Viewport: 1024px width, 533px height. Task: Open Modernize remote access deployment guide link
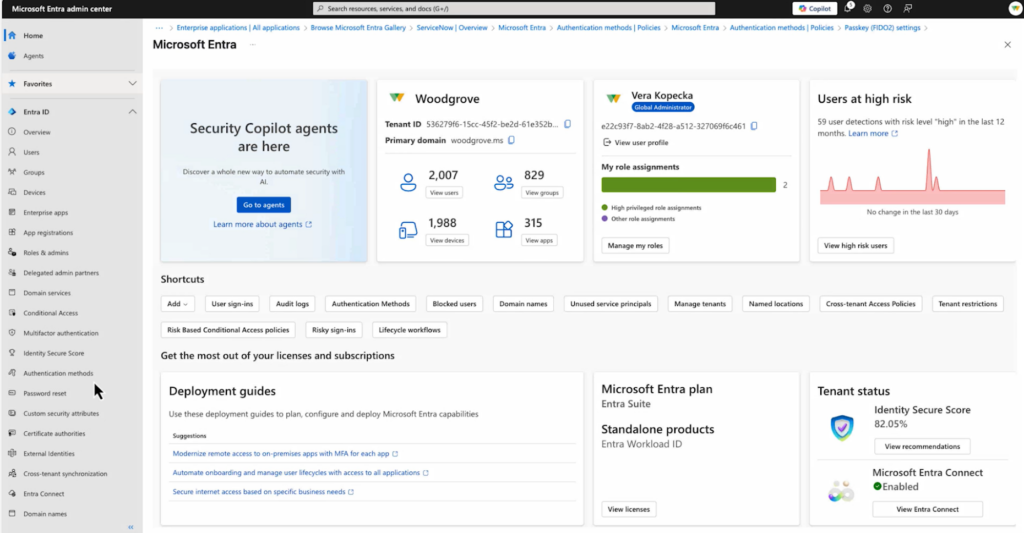pyautogui.click(x=285, y=453)
